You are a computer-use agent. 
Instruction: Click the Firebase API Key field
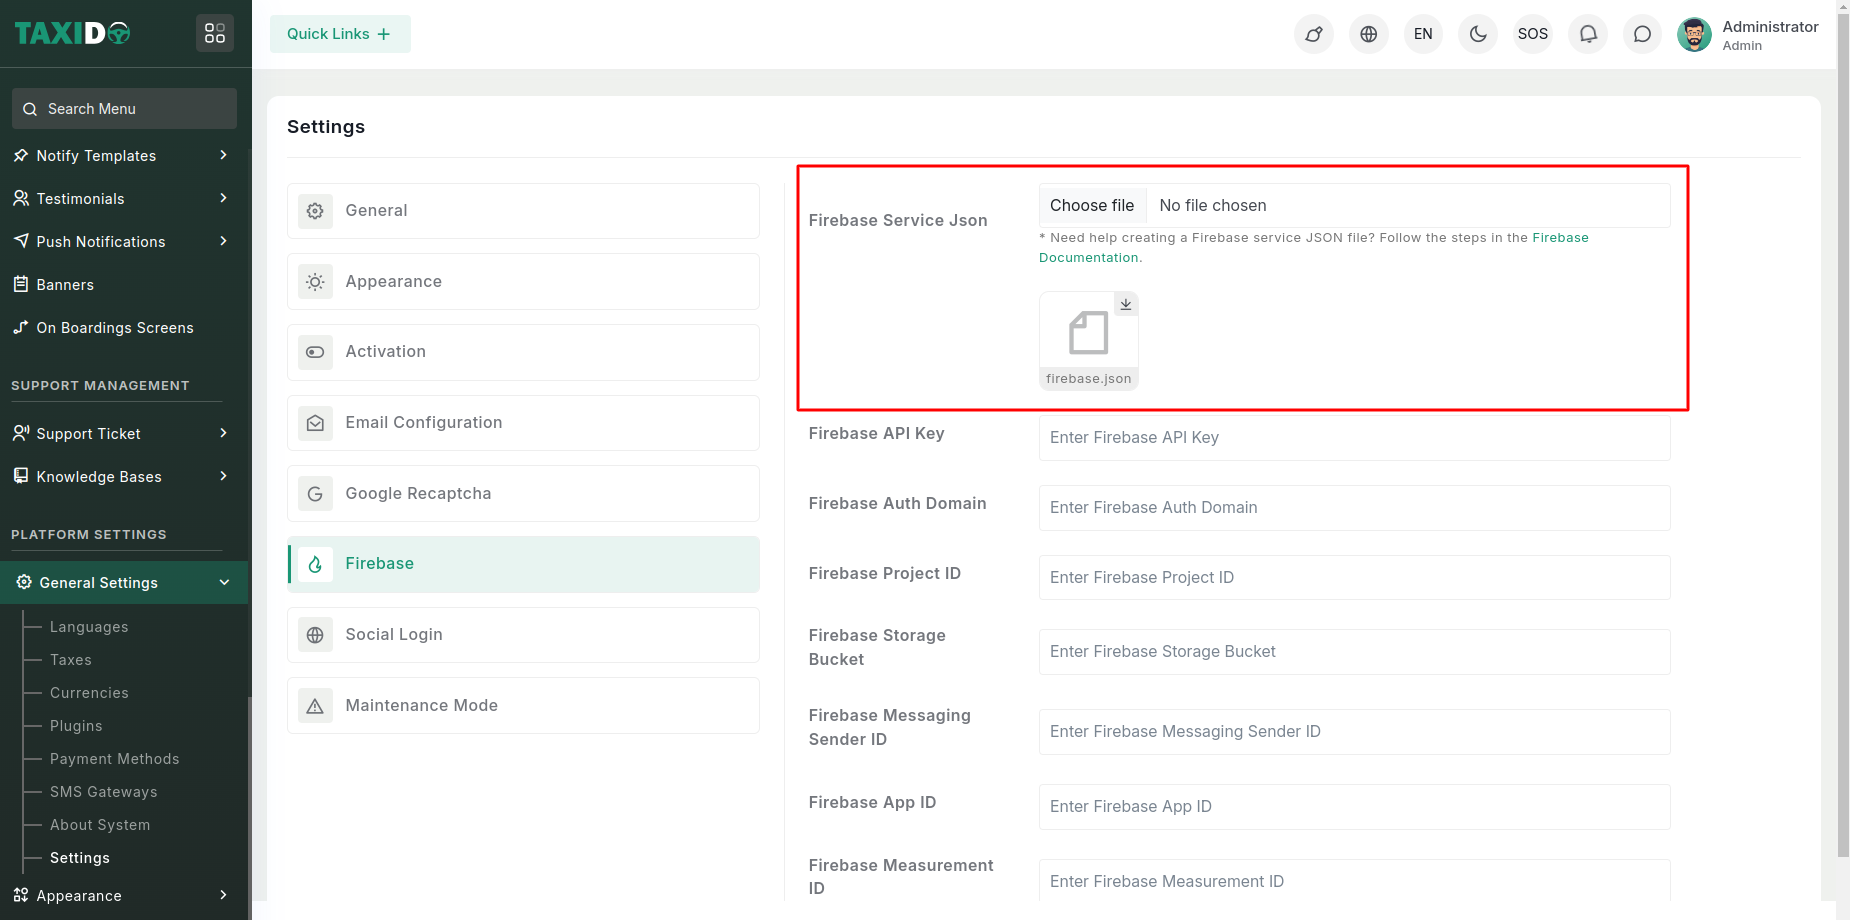click(1354, 438)
